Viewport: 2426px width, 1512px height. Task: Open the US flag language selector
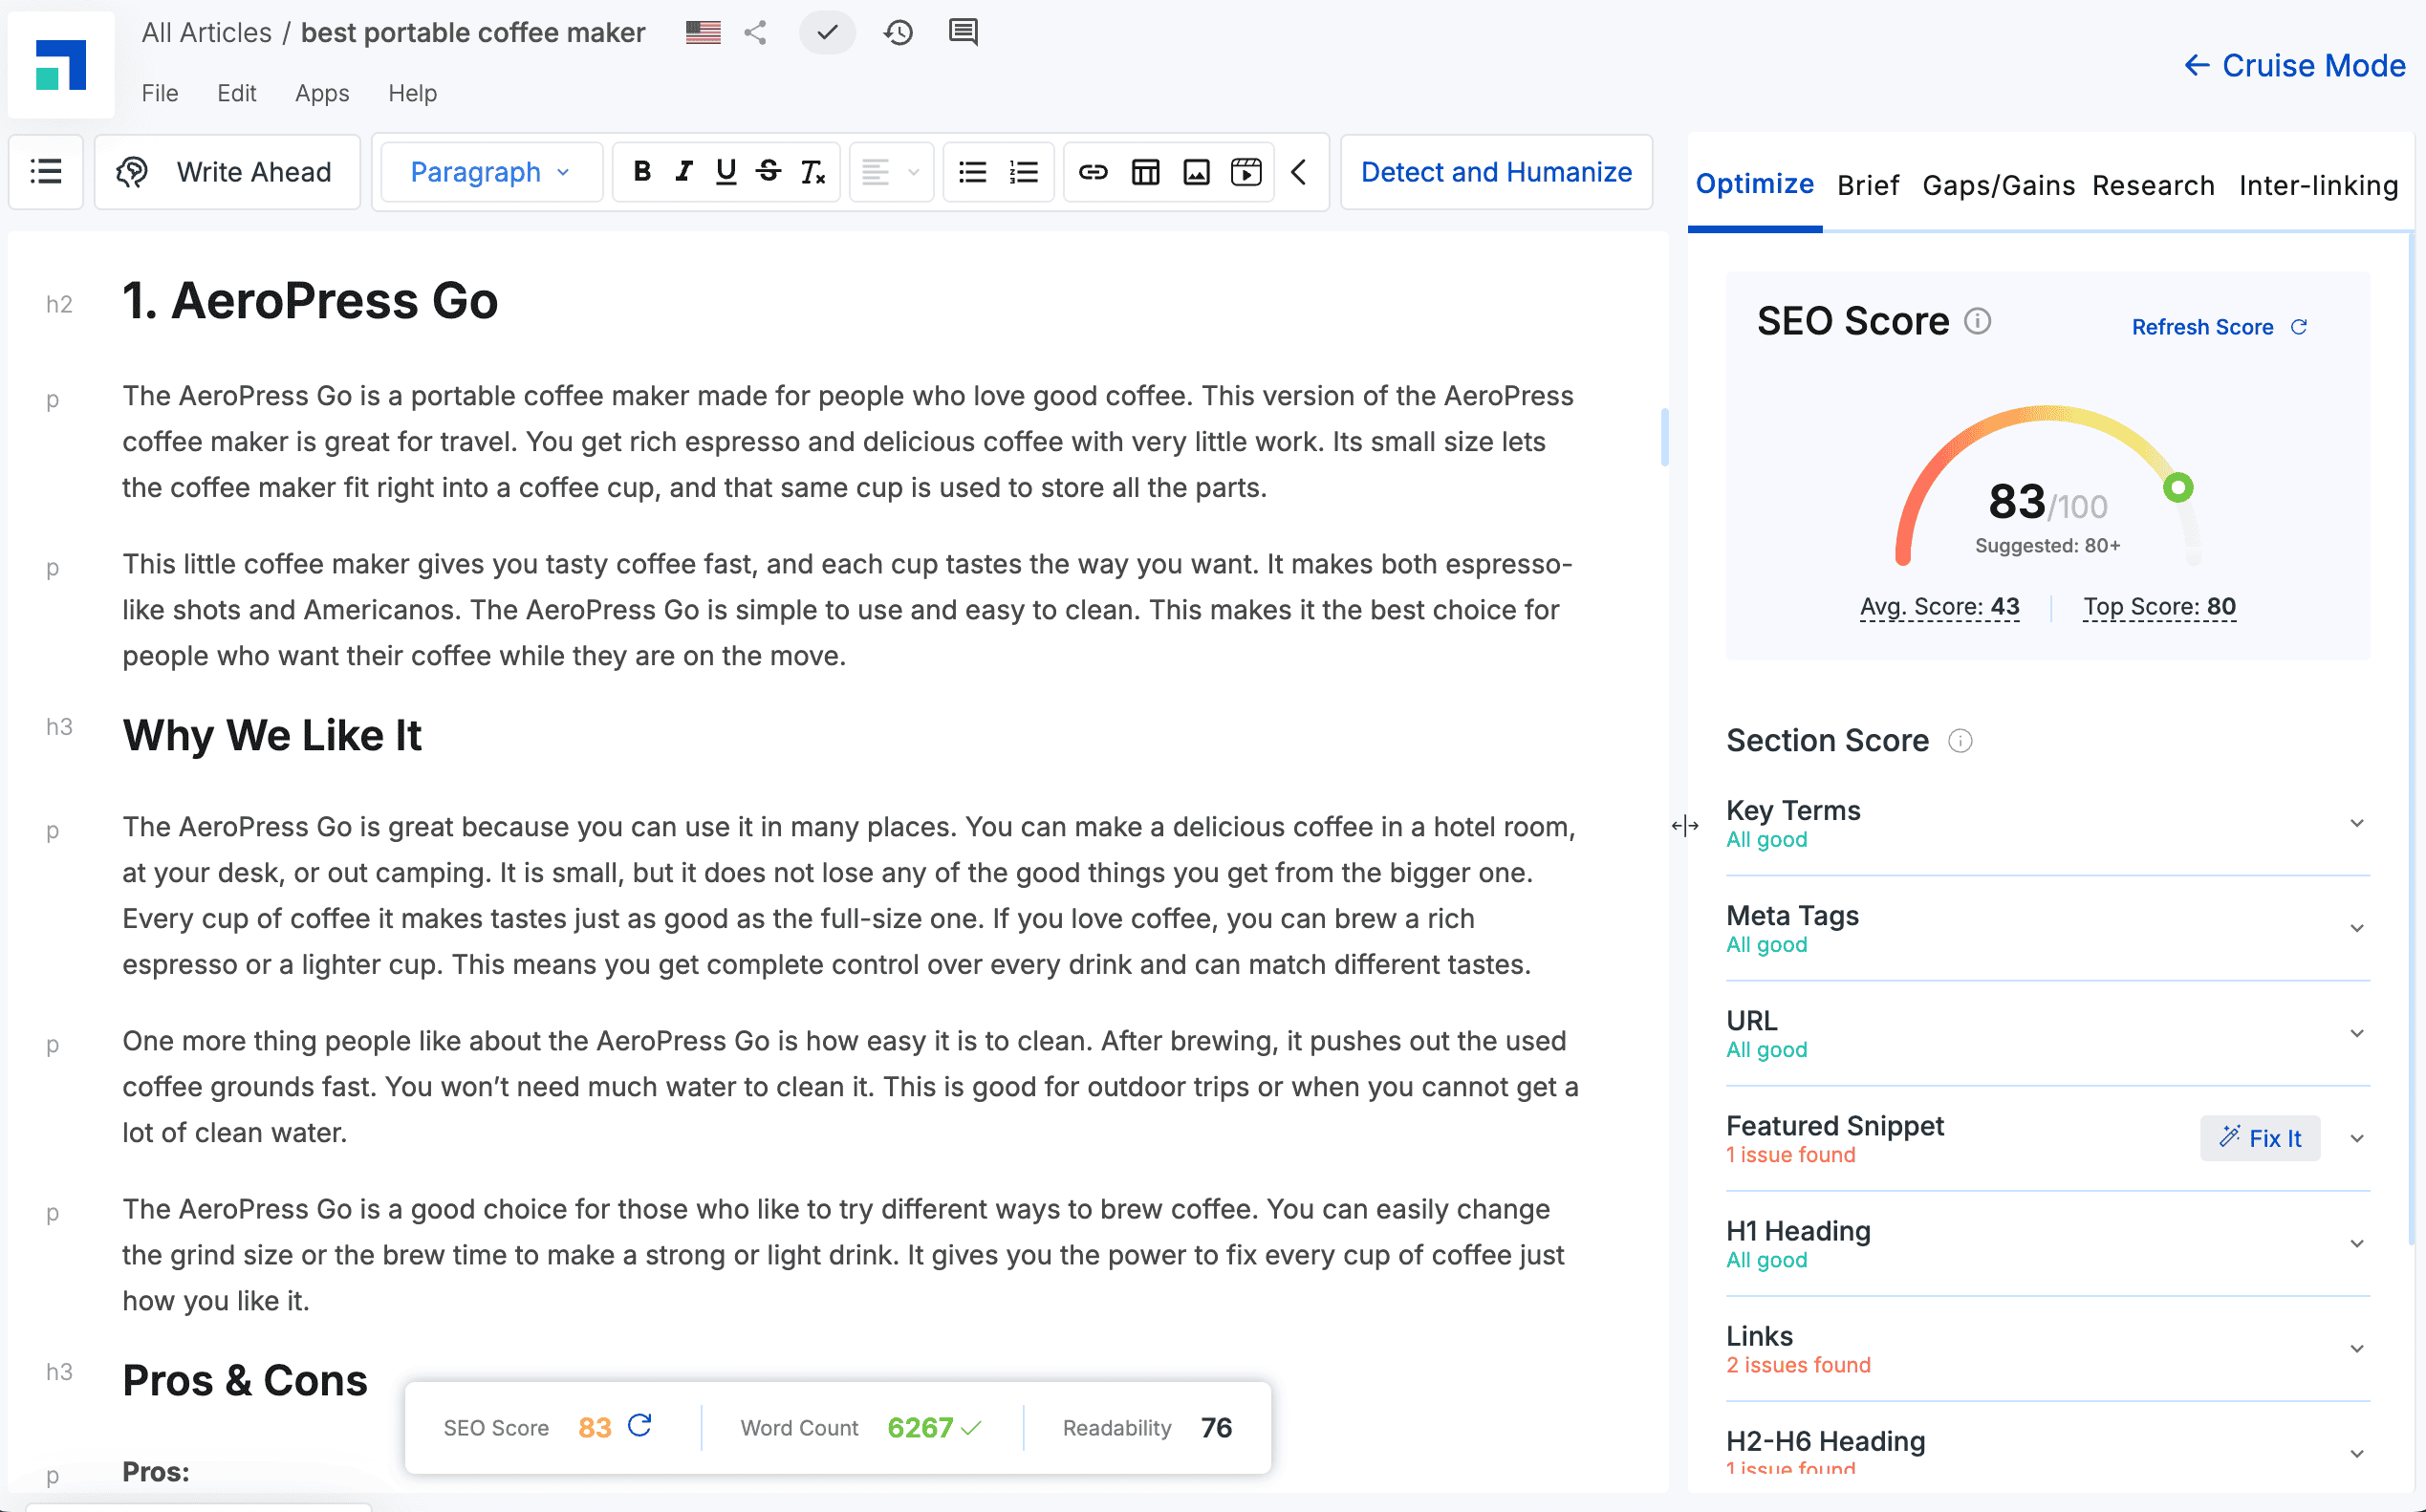(703, 33)
